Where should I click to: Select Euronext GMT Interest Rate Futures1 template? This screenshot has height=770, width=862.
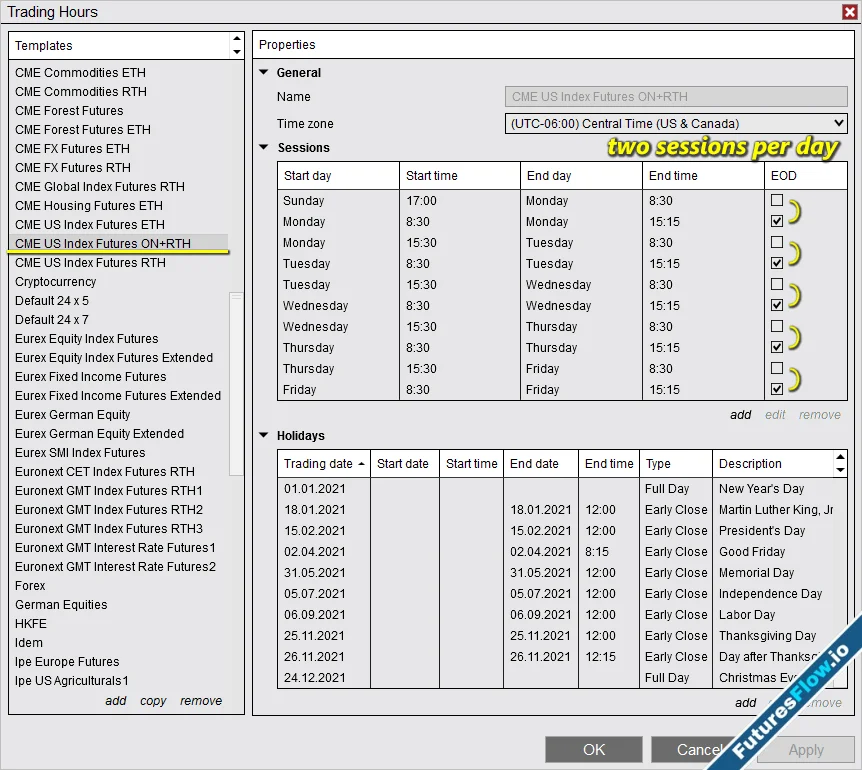coord(115,547)
